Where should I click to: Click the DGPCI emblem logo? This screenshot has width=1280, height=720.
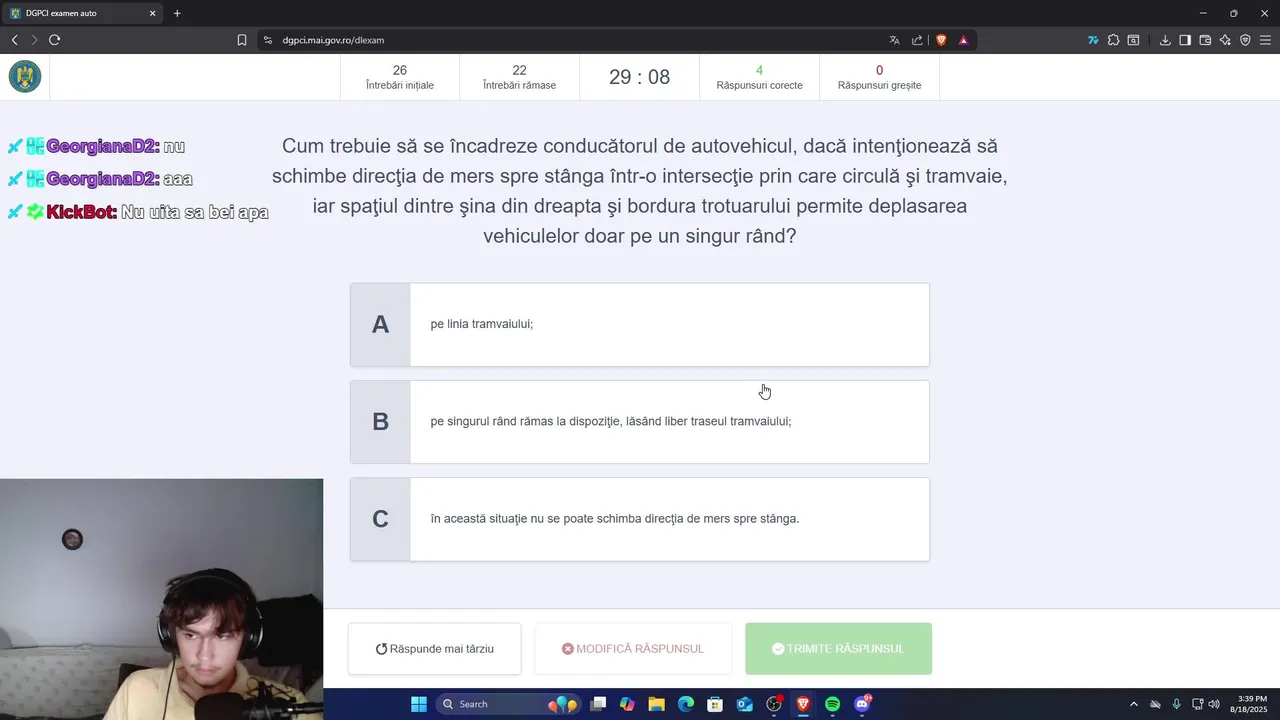25,77
